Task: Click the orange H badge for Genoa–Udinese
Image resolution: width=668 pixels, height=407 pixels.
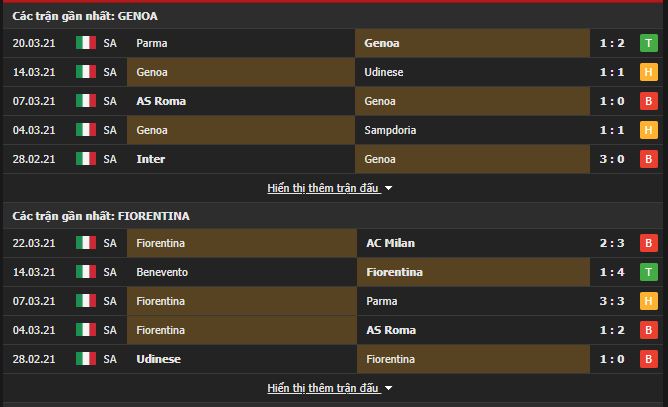Action: 648,72
